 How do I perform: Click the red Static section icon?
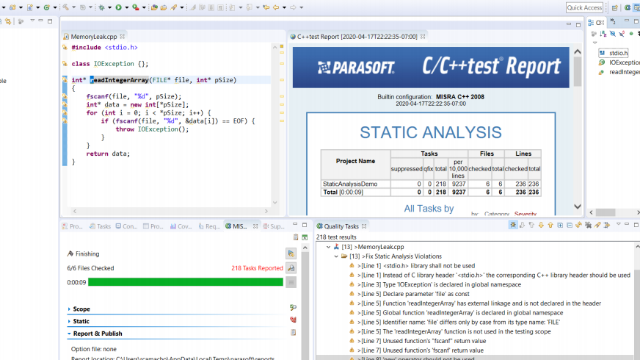(x=293, y=320)
